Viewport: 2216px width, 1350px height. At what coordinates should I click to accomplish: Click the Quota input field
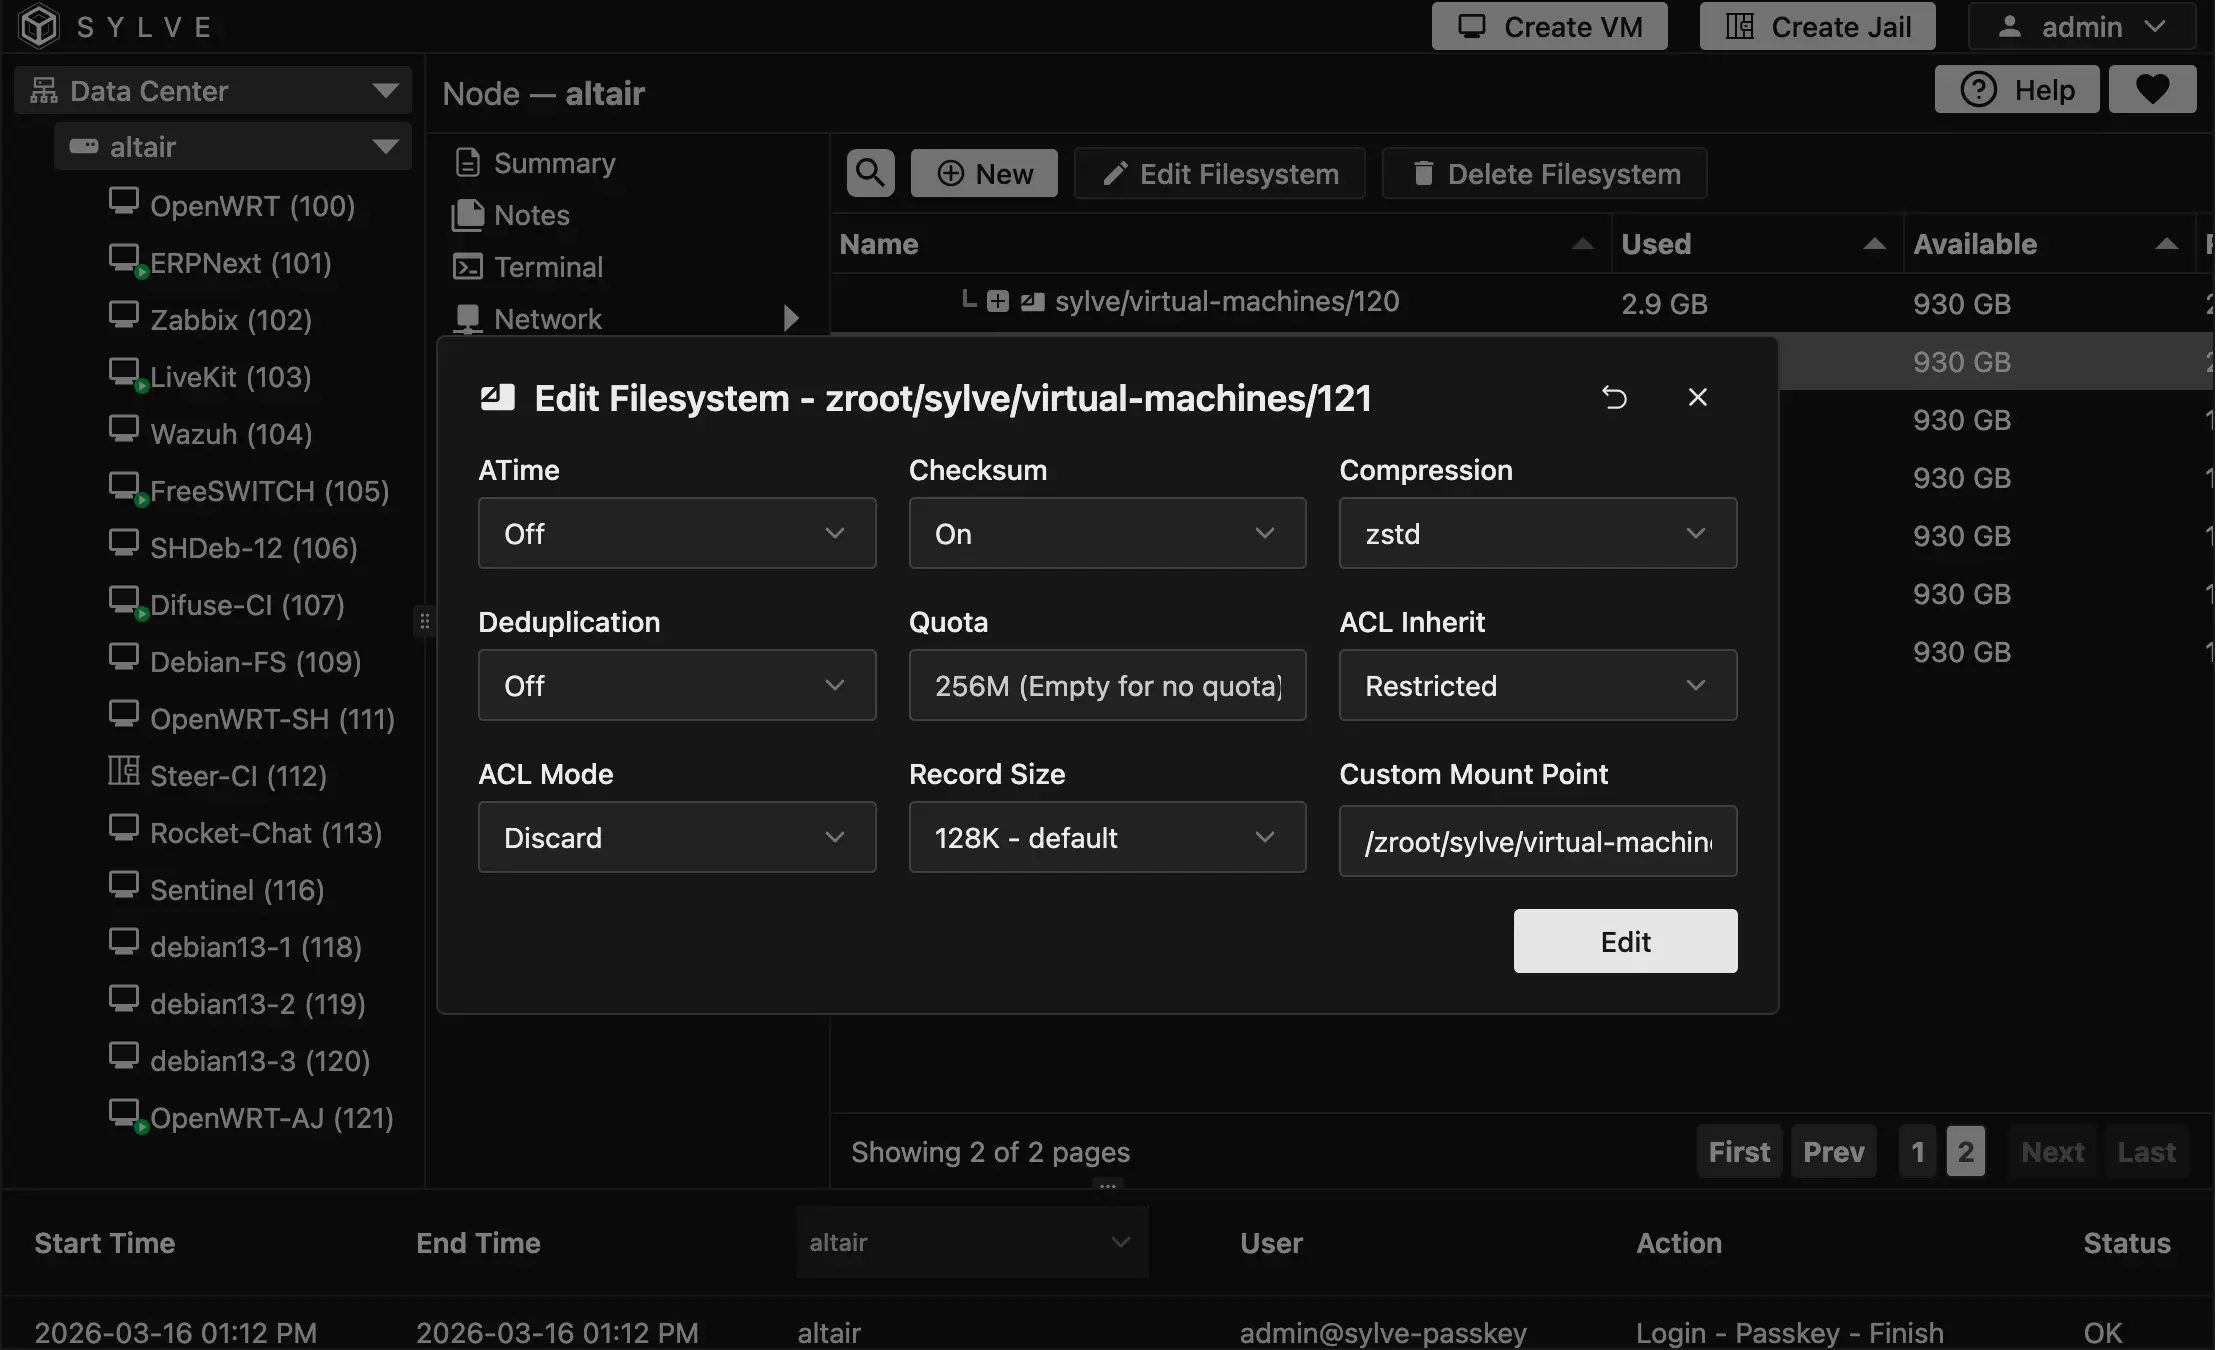click(1106, 686)
